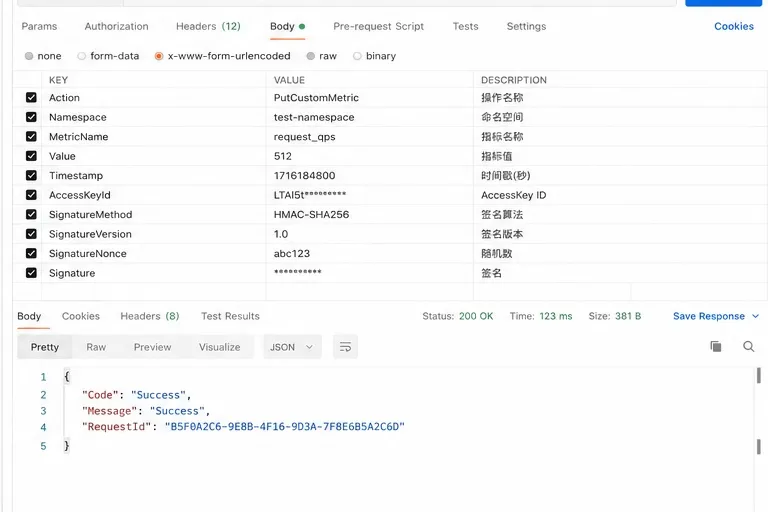Select the binary body type radio

tap(357, 56)
